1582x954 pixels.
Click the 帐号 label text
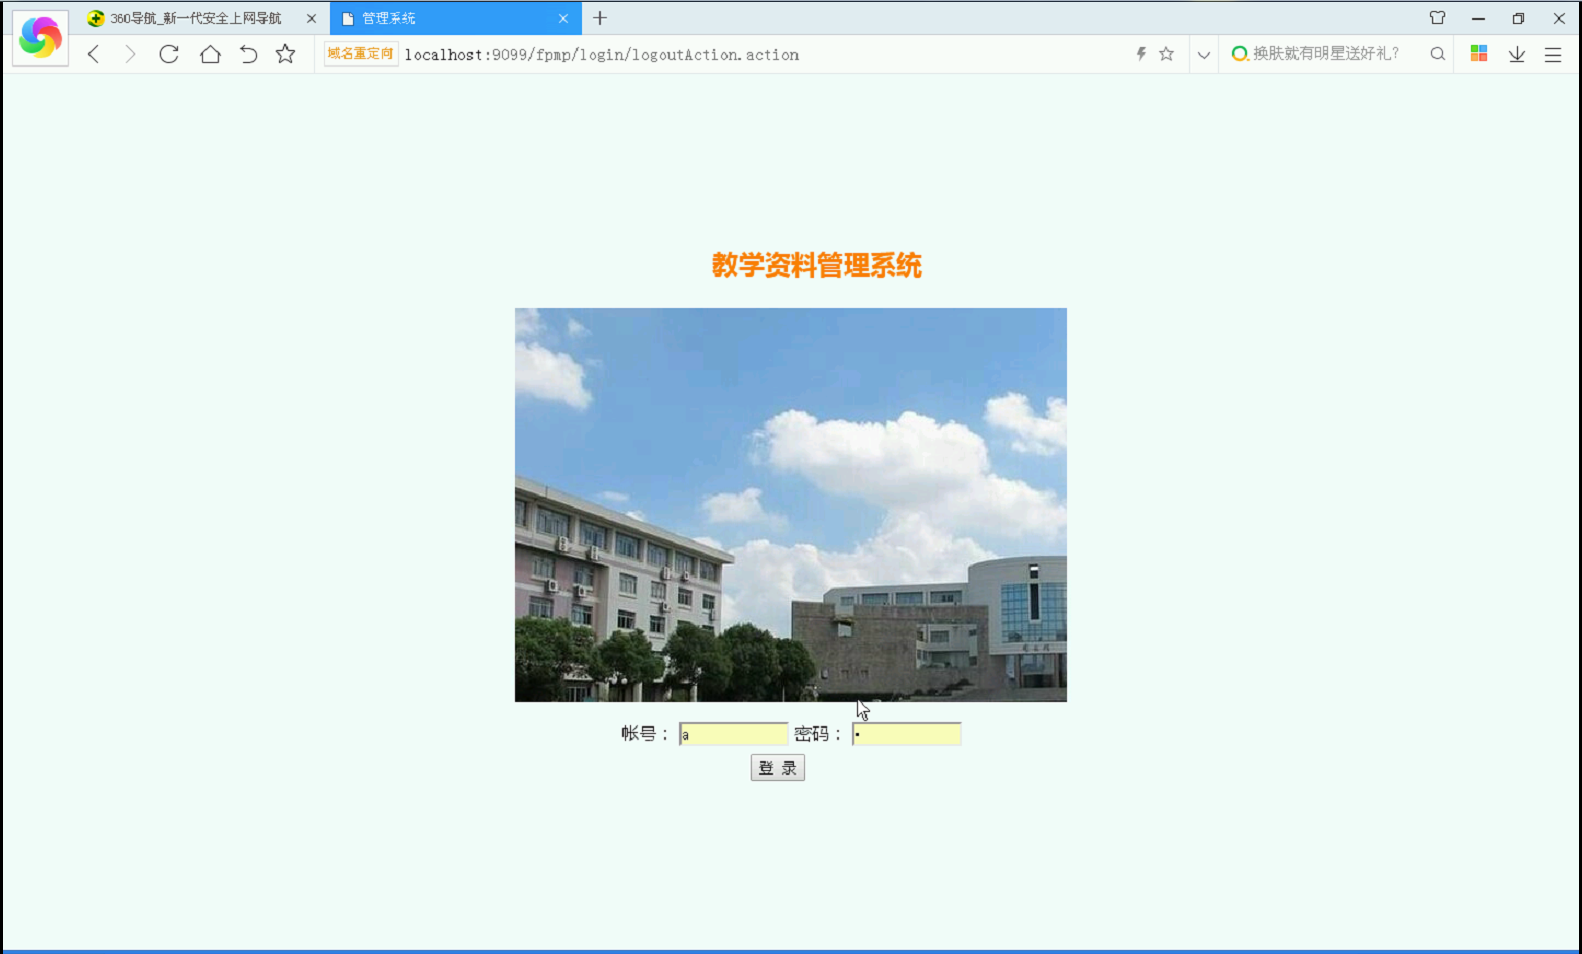point(645,734)
